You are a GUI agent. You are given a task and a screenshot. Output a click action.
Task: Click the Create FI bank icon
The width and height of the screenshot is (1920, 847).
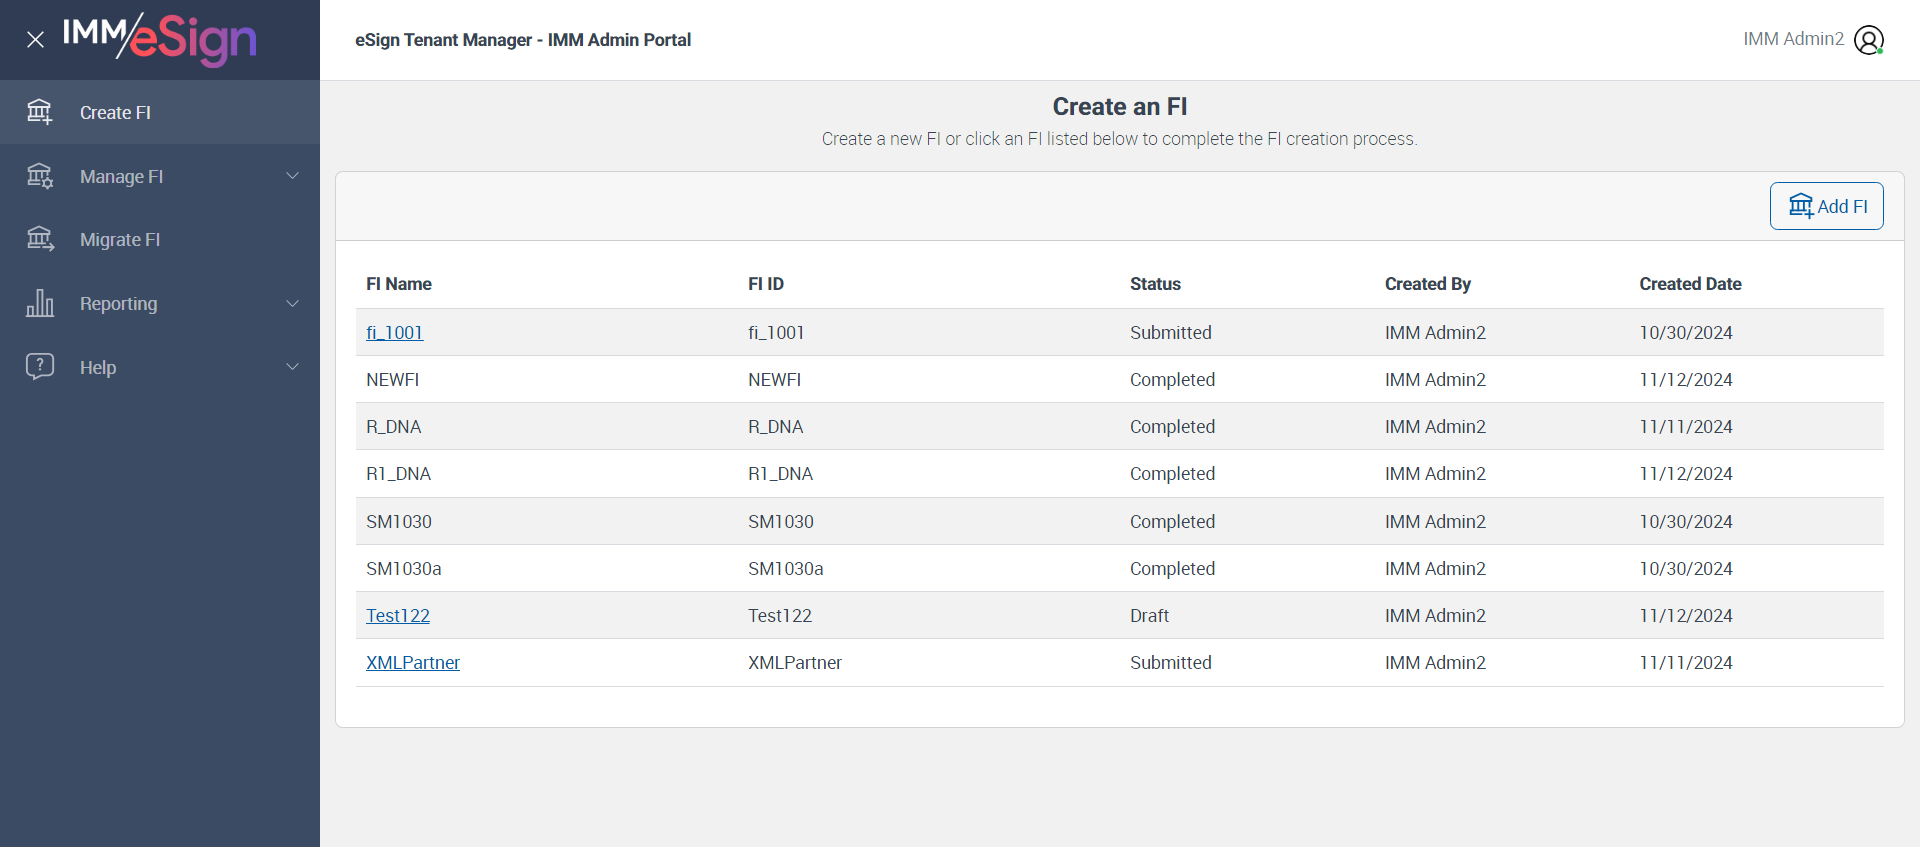pyautogui.click(x=40, y=112)
